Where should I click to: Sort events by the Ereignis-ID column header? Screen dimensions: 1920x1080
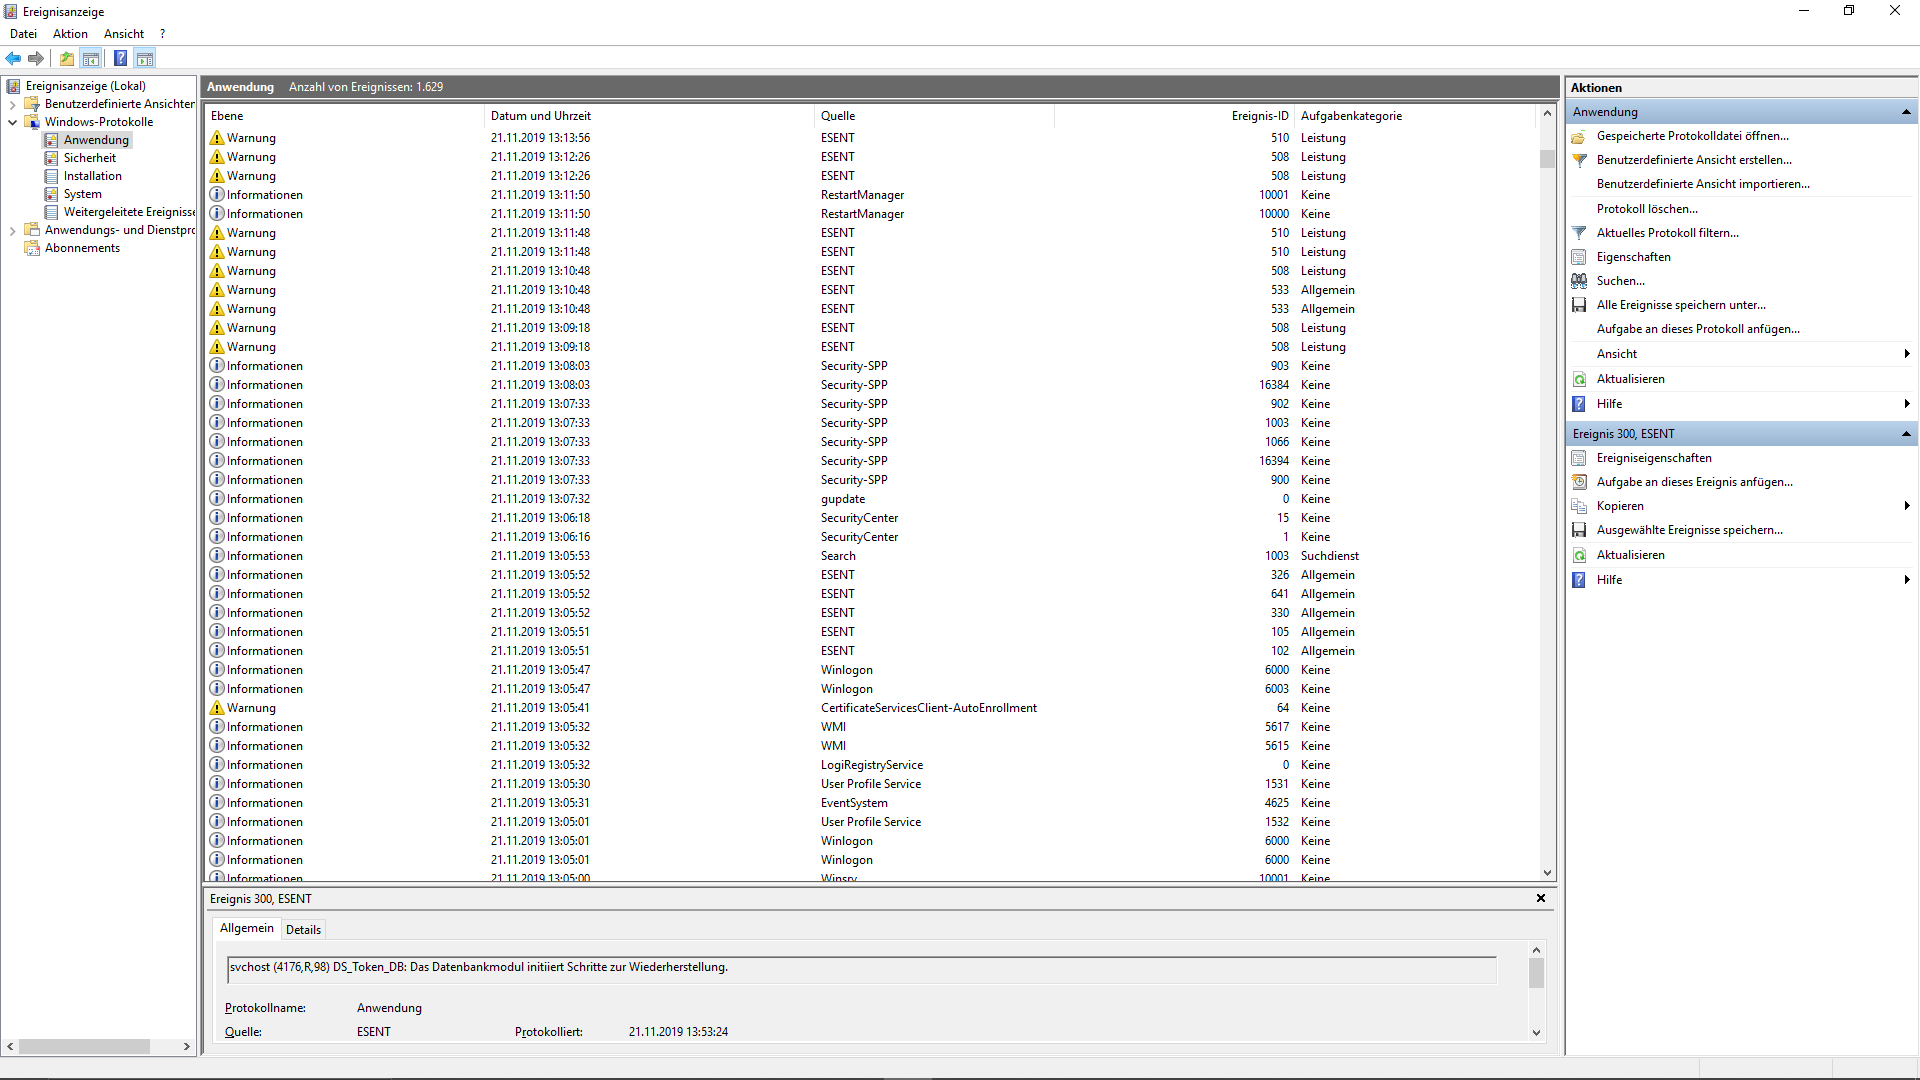1259,116
